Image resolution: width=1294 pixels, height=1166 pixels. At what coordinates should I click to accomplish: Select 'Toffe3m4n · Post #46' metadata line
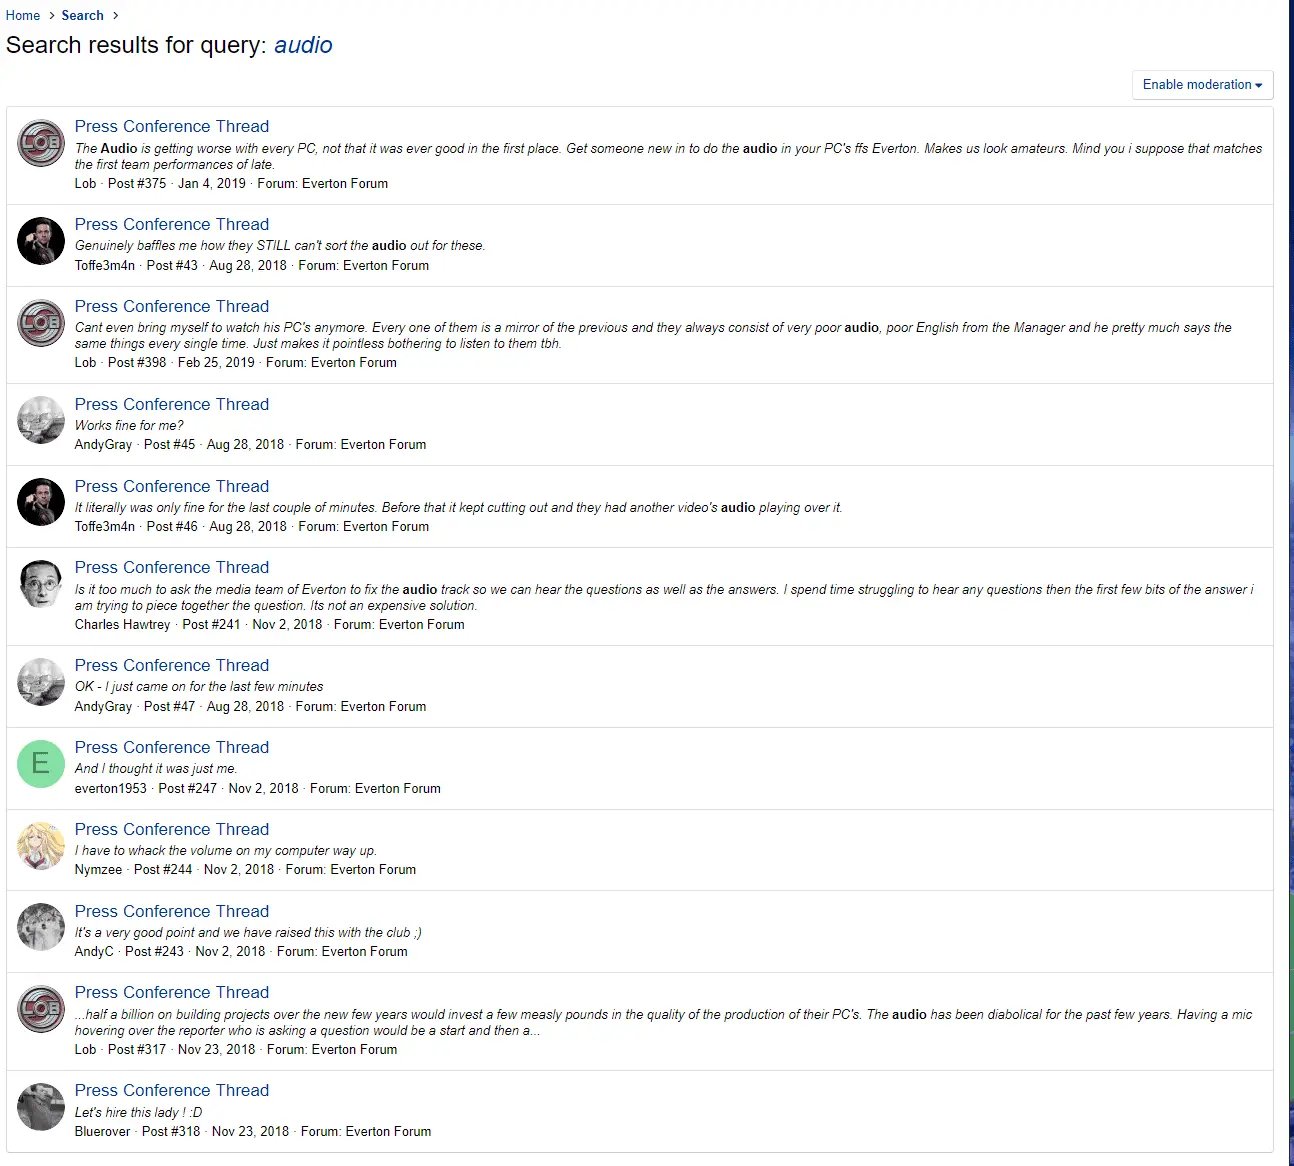coord(252,527)
